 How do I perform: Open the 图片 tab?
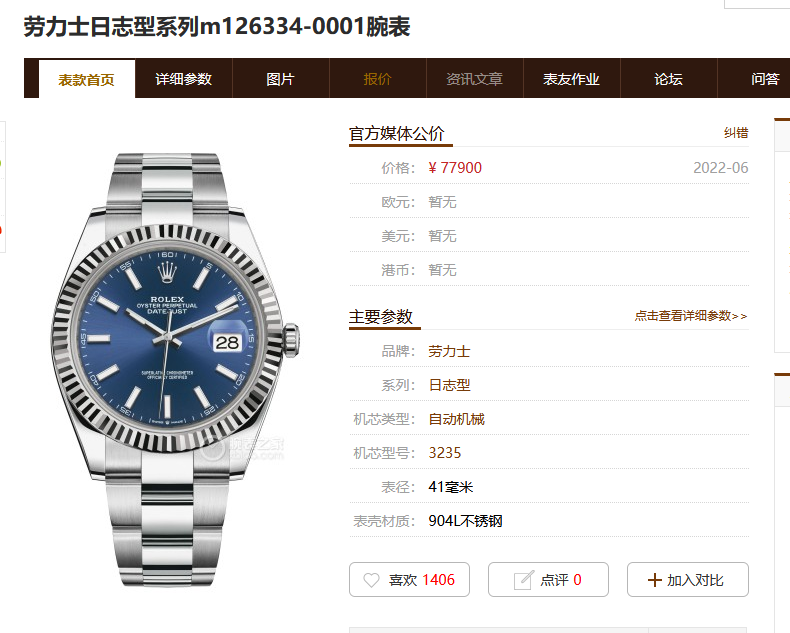pos(281,79)
